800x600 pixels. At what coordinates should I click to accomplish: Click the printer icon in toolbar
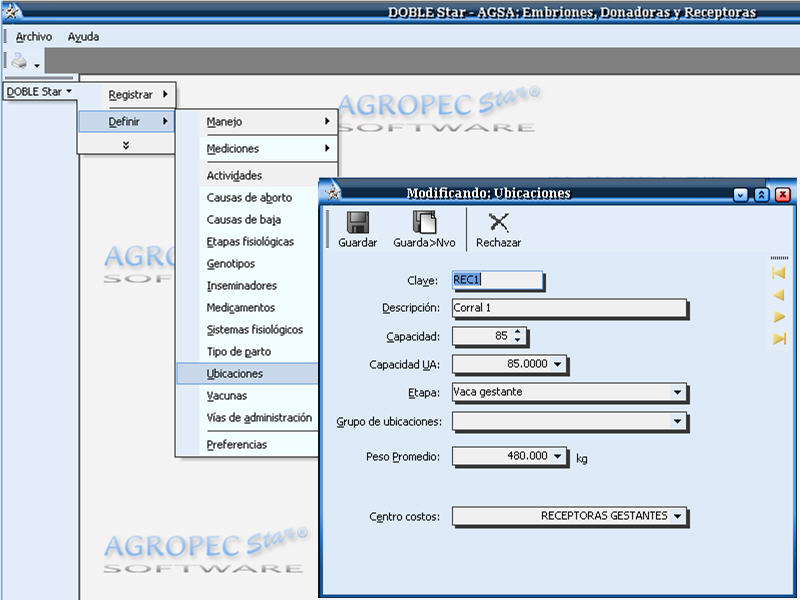(19, 61)
